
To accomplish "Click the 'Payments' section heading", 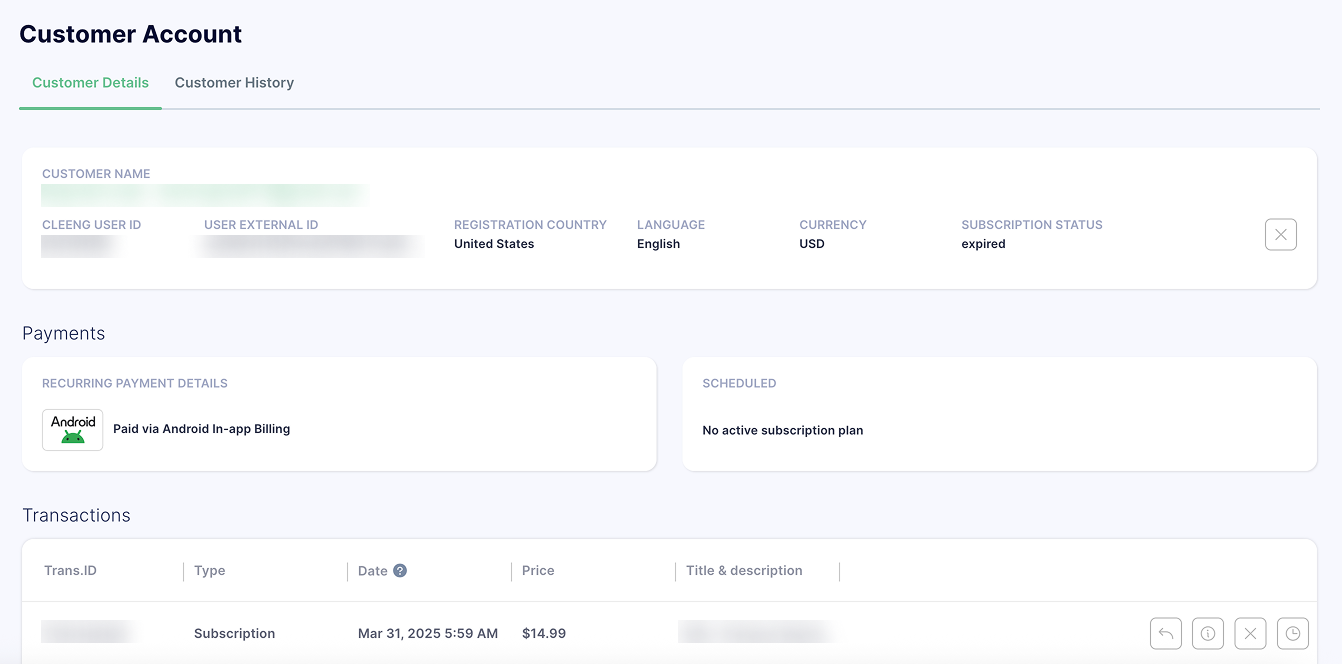I will pyautogui.click(x=64, y=333).
